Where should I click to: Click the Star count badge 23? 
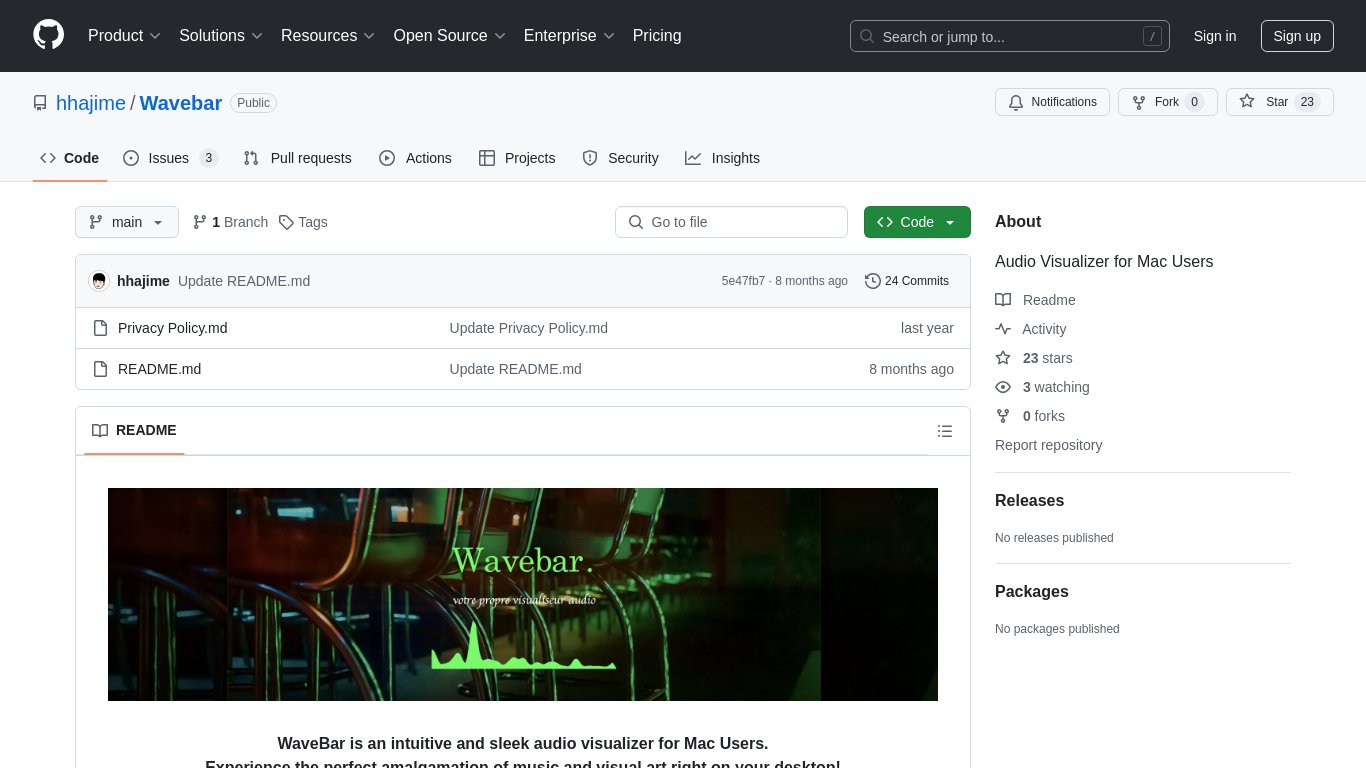[1307, 102]
